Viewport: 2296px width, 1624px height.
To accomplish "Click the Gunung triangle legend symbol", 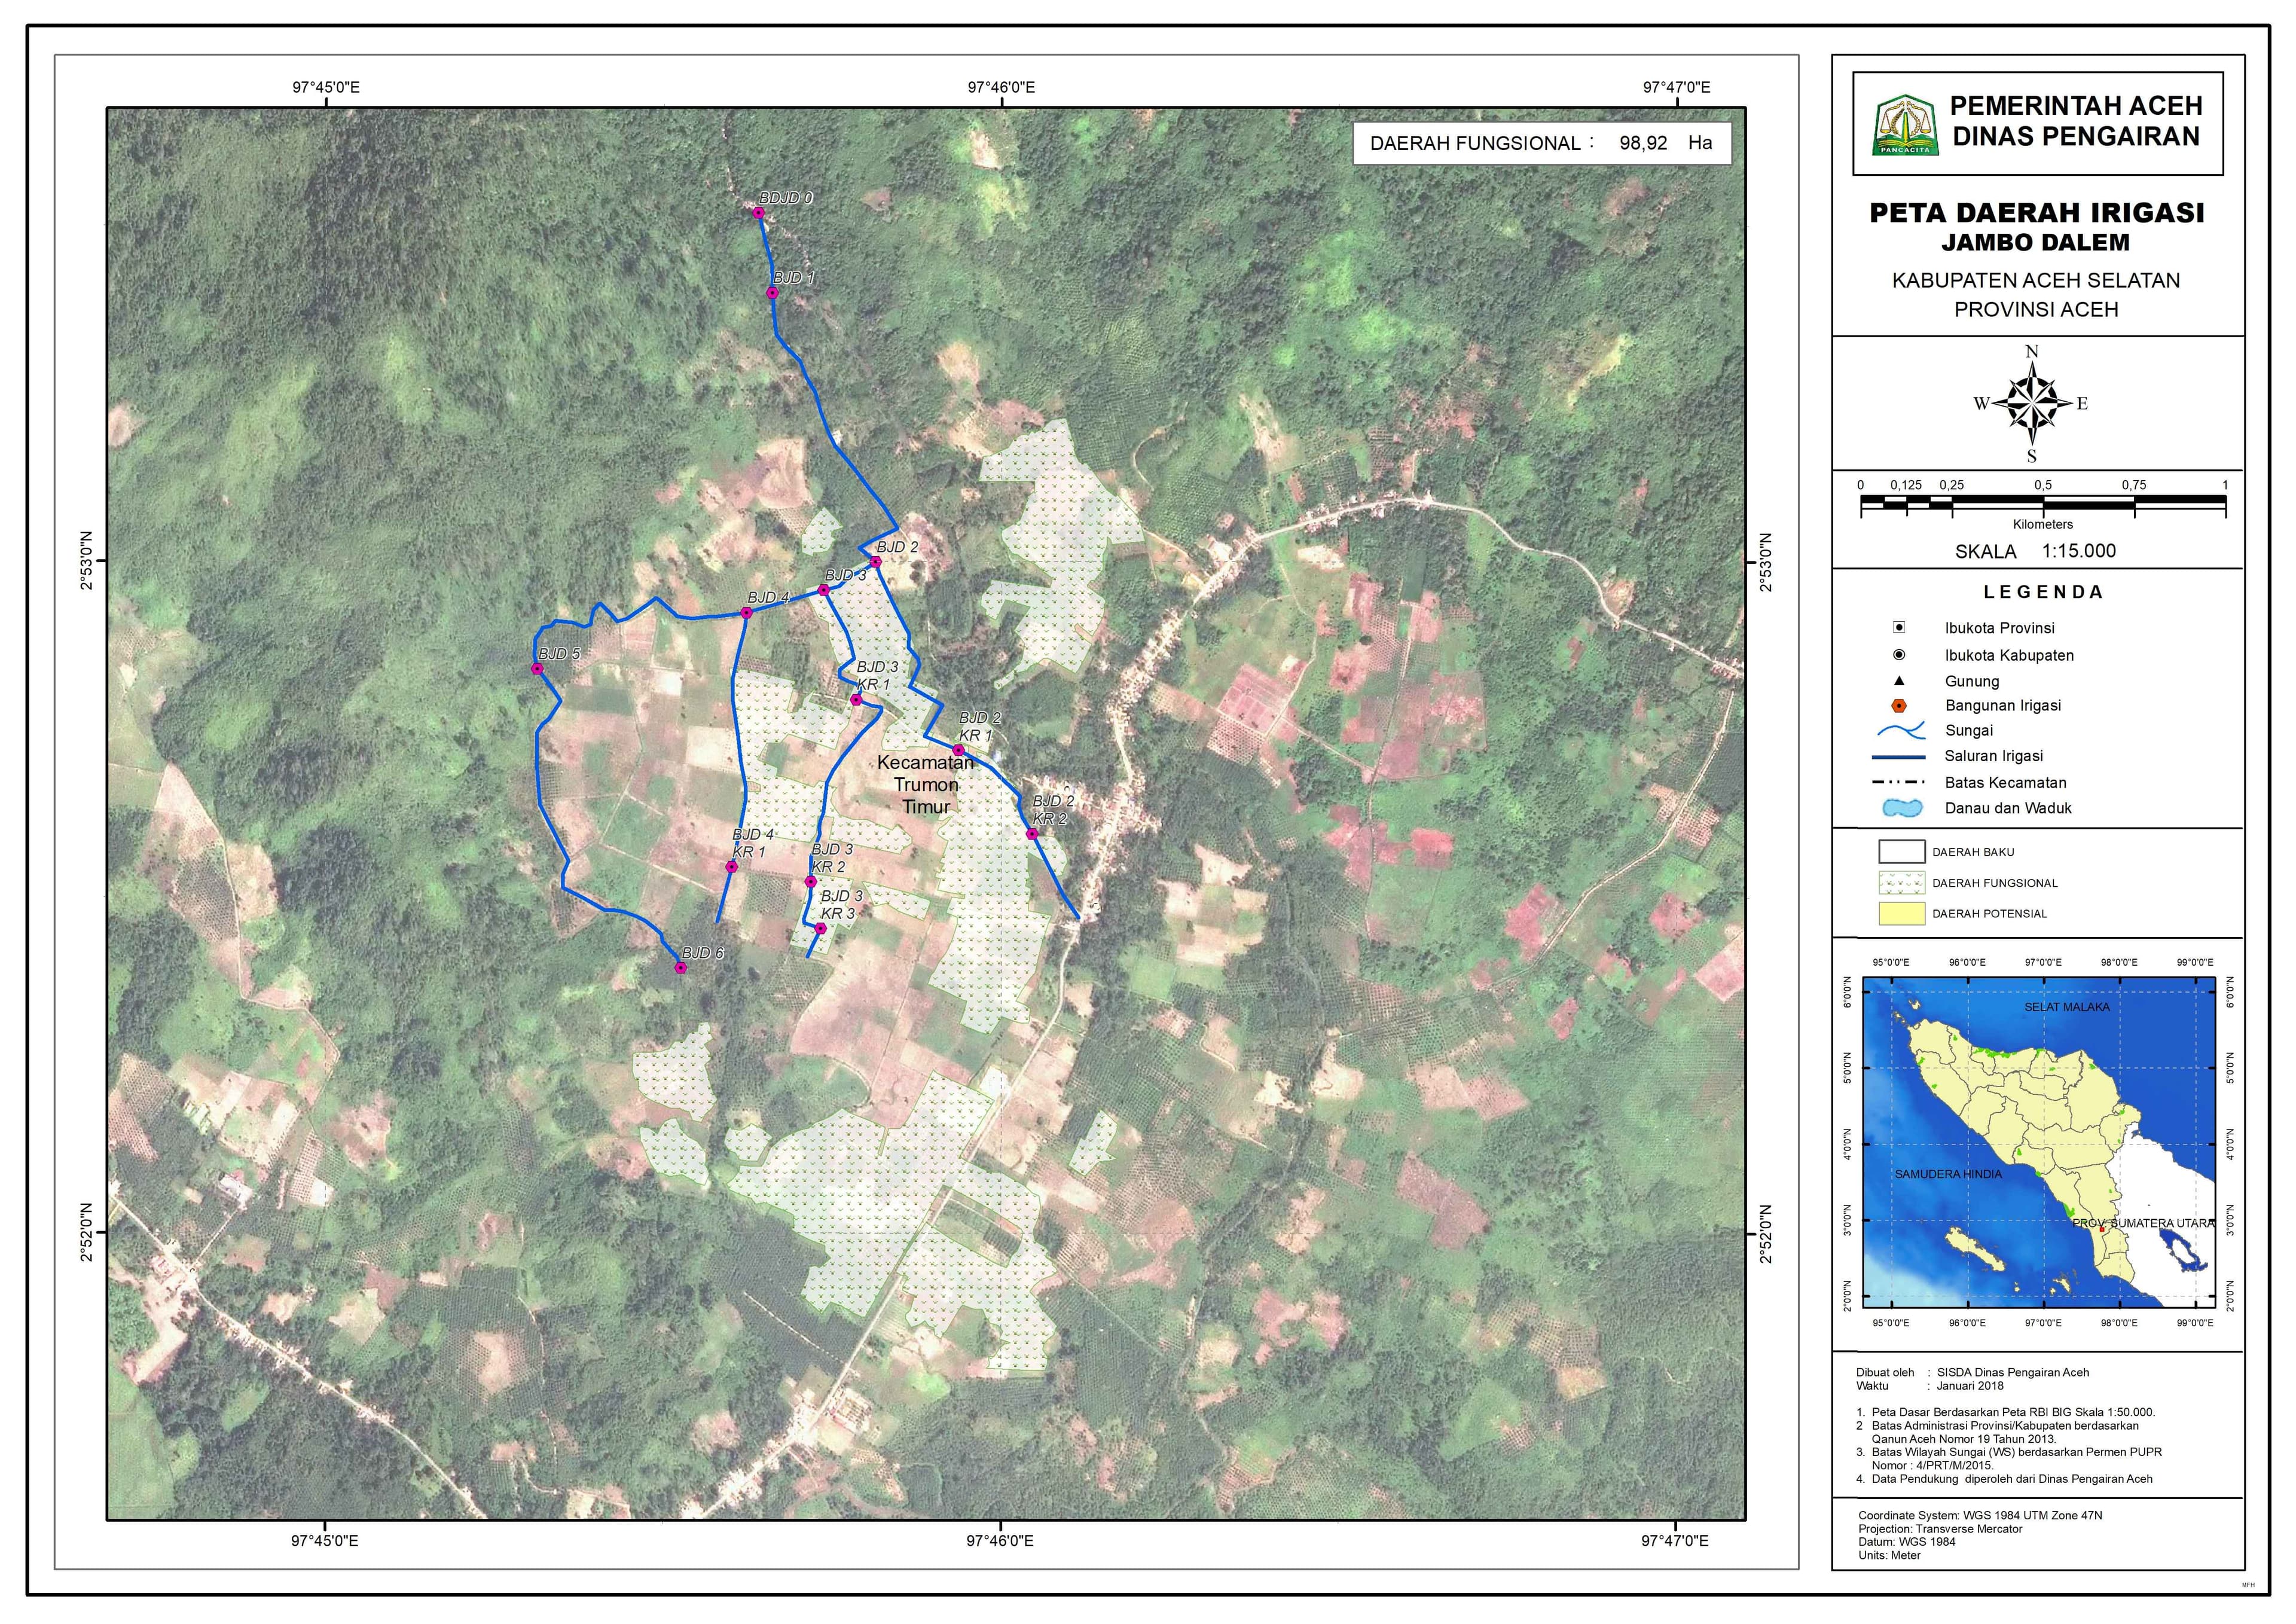I will (1899, 681).
